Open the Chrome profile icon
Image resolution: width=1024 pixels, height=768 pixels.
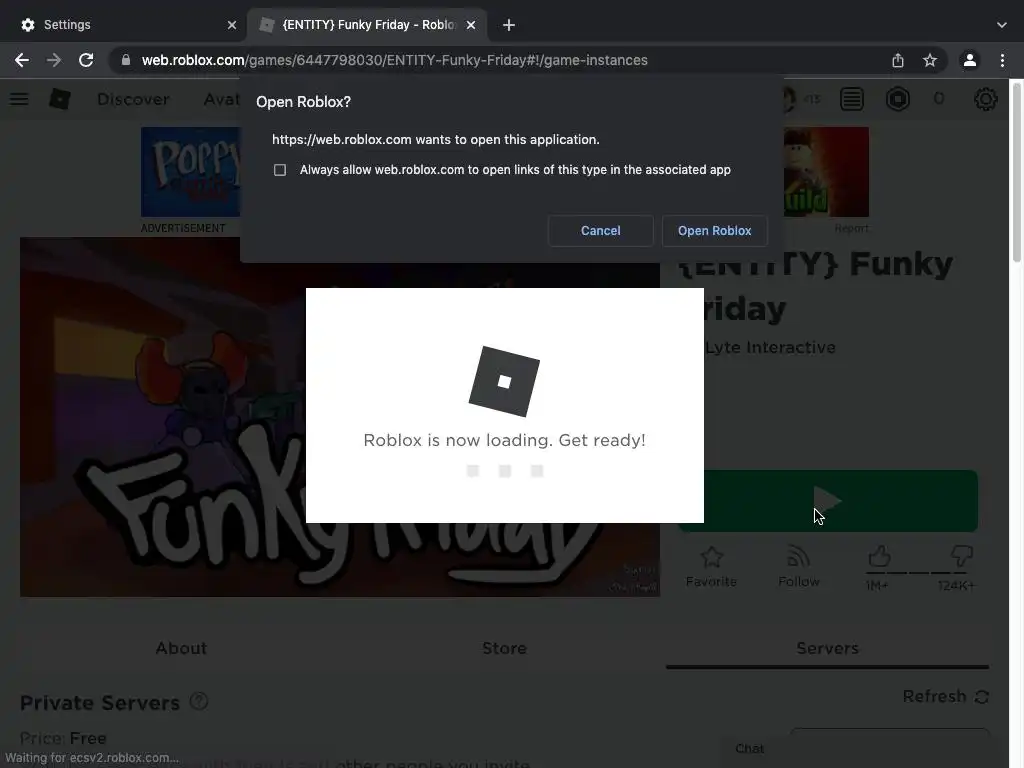tap(970, 60)
